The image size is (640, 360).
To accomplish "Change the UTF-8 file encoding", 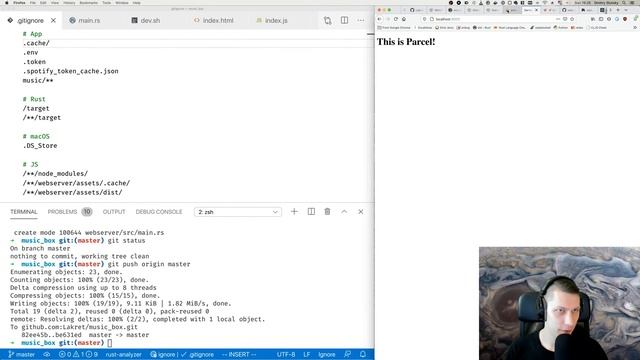I will click(286, 354).
